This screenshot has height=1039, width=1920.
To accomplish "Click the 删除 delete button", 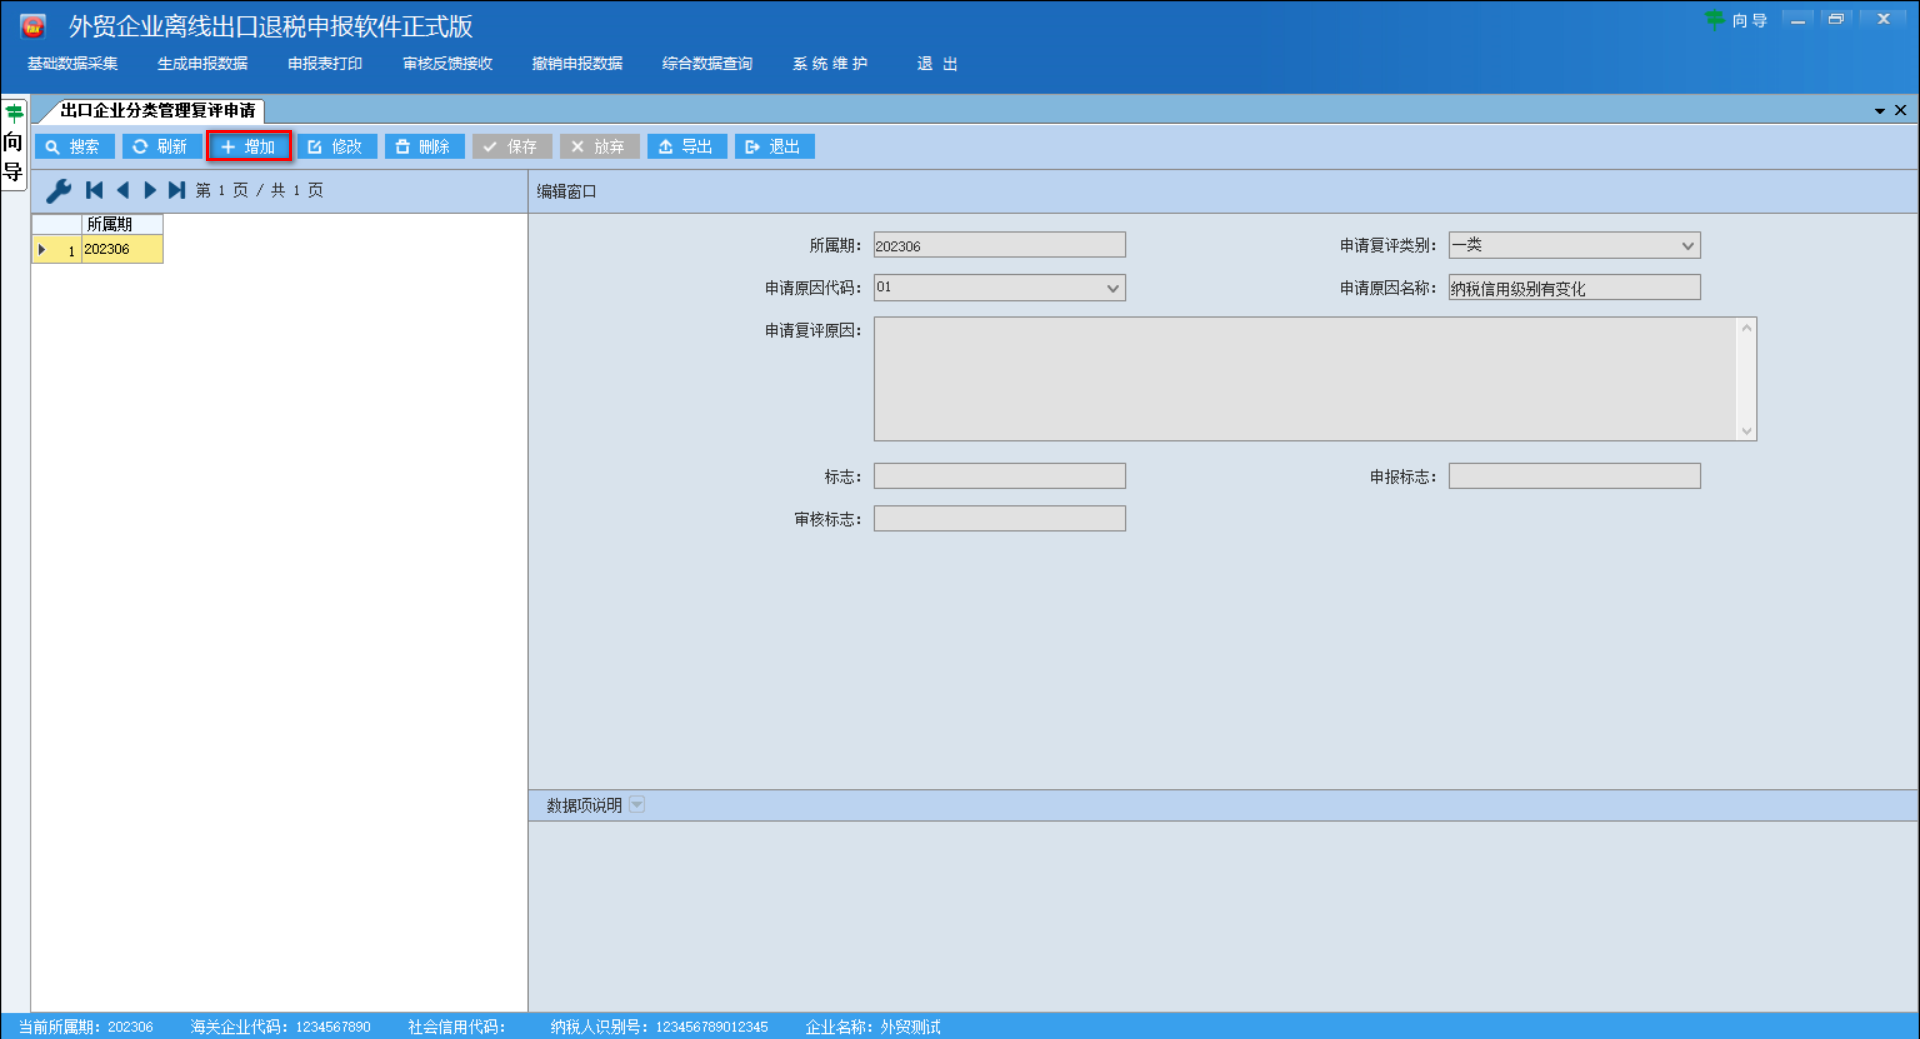I will tap(424, 147).
